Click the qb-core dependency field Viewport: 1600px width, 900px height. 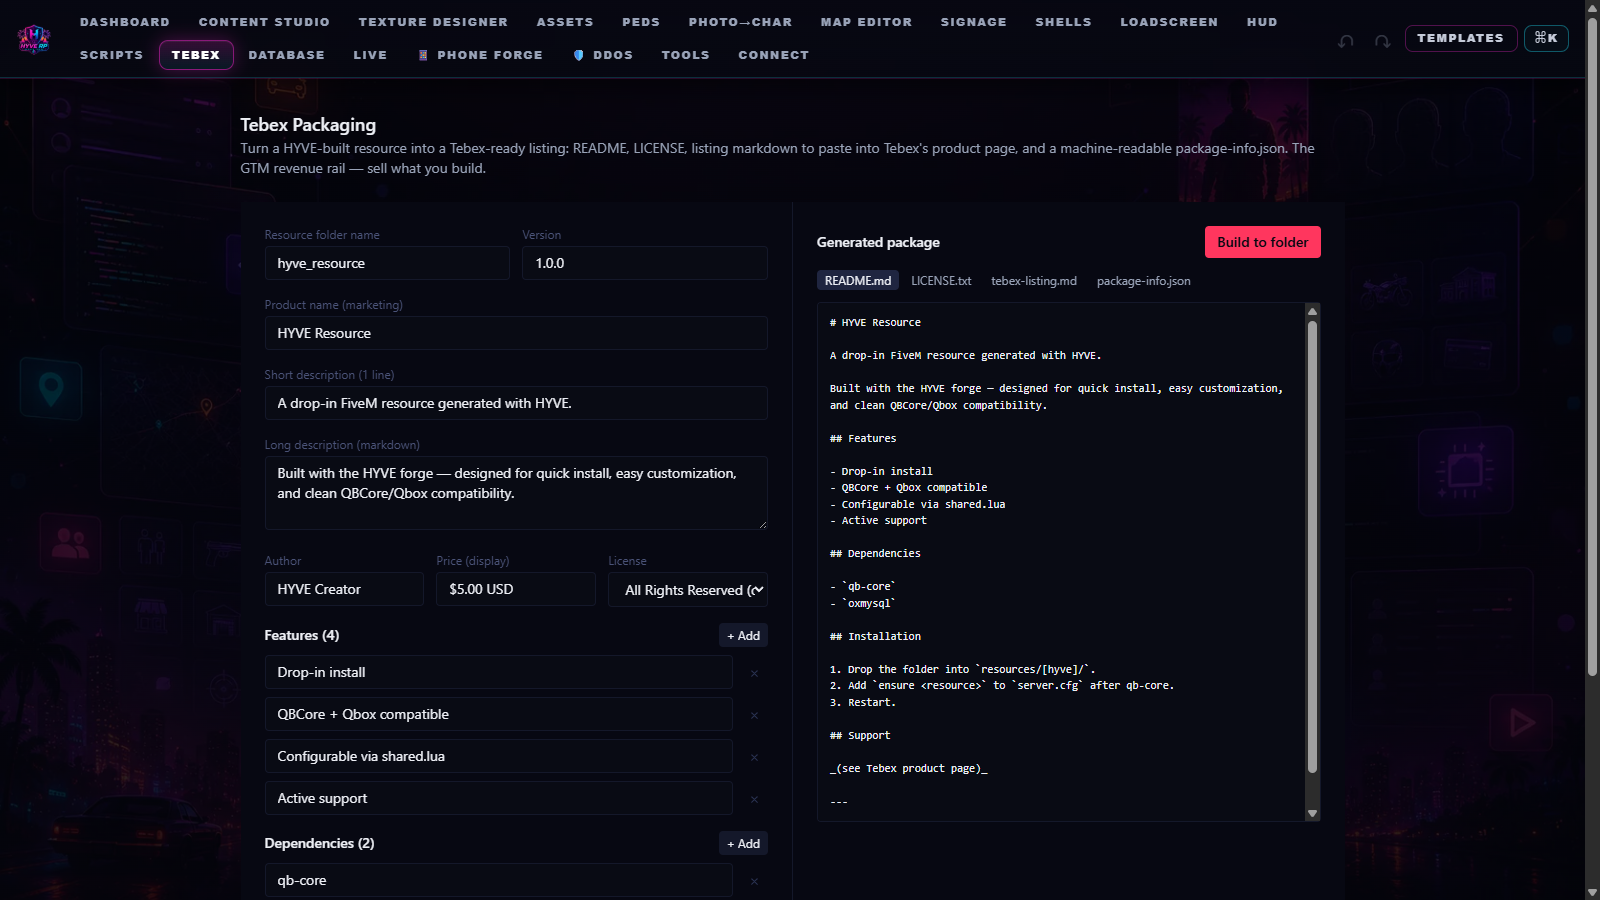[499, 880]
